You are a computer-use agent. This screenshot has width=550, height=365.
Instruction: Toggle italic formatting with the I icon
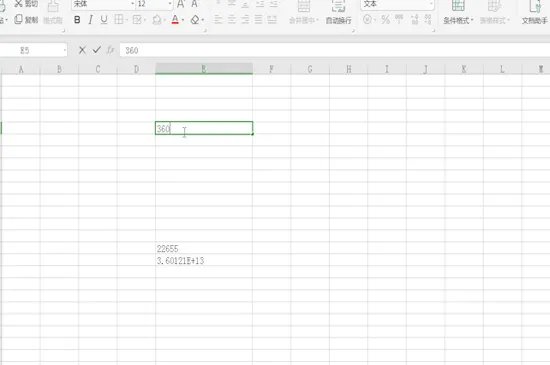[90, 20]
